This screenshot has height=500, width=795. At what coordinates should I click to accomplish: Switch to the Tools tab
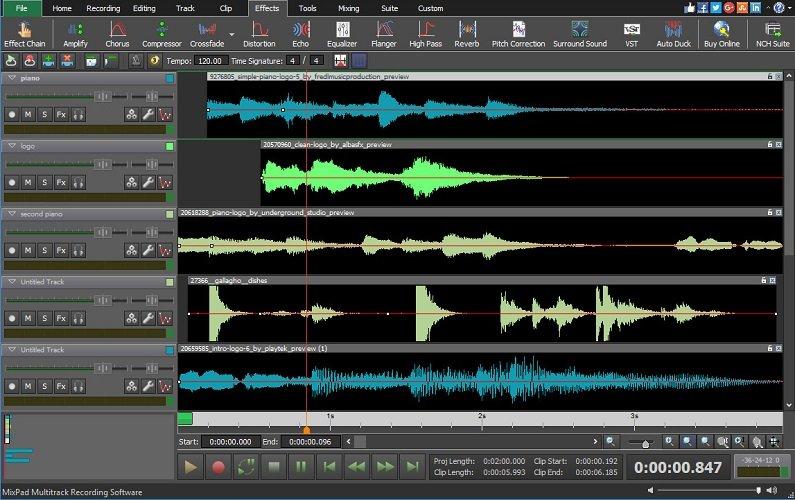coord(307,8)
